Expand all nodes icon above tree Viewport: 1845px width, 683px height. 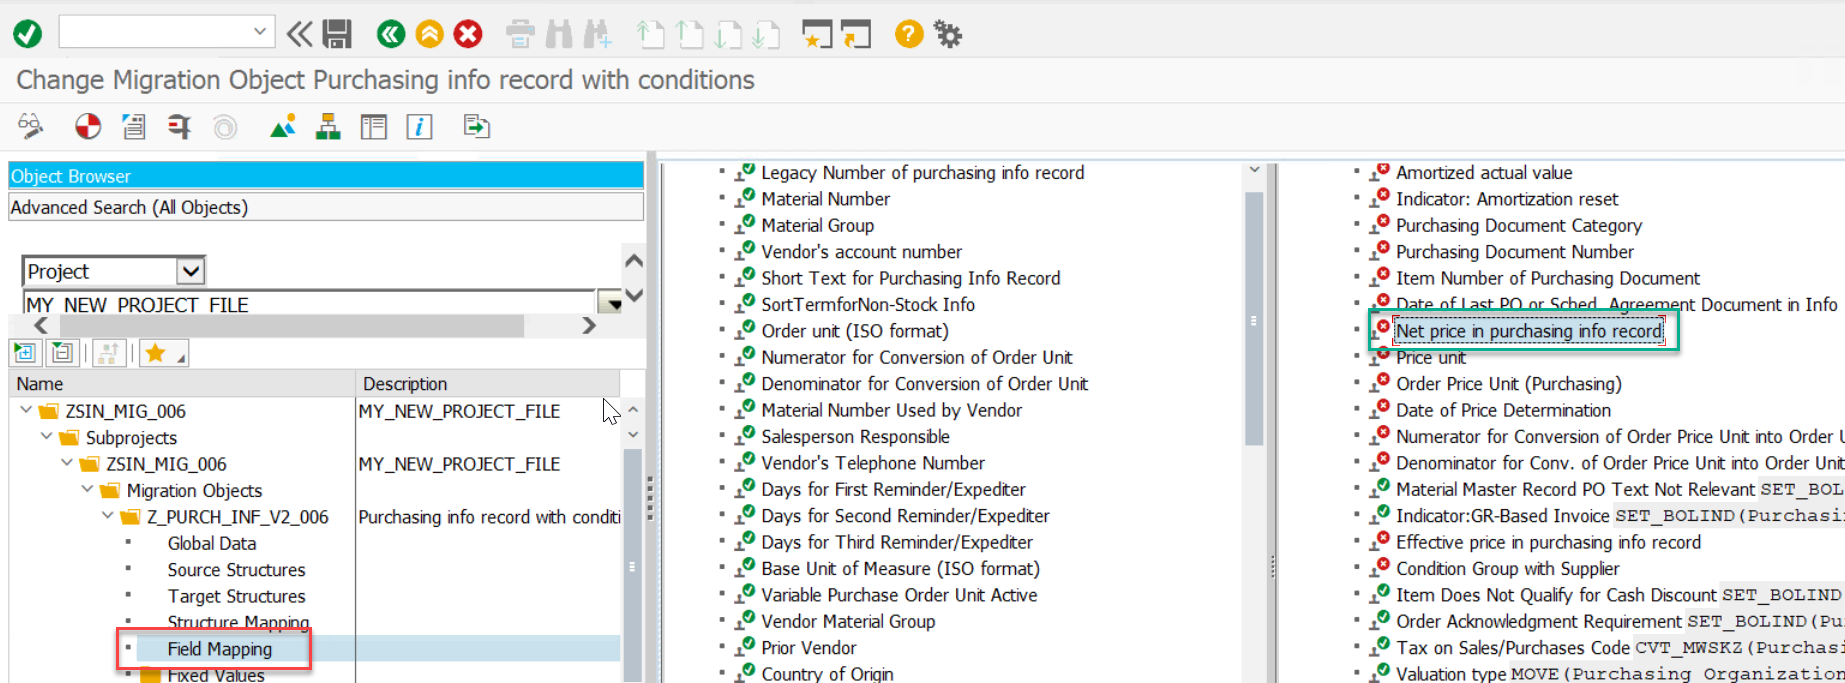(x=25, y=352)
